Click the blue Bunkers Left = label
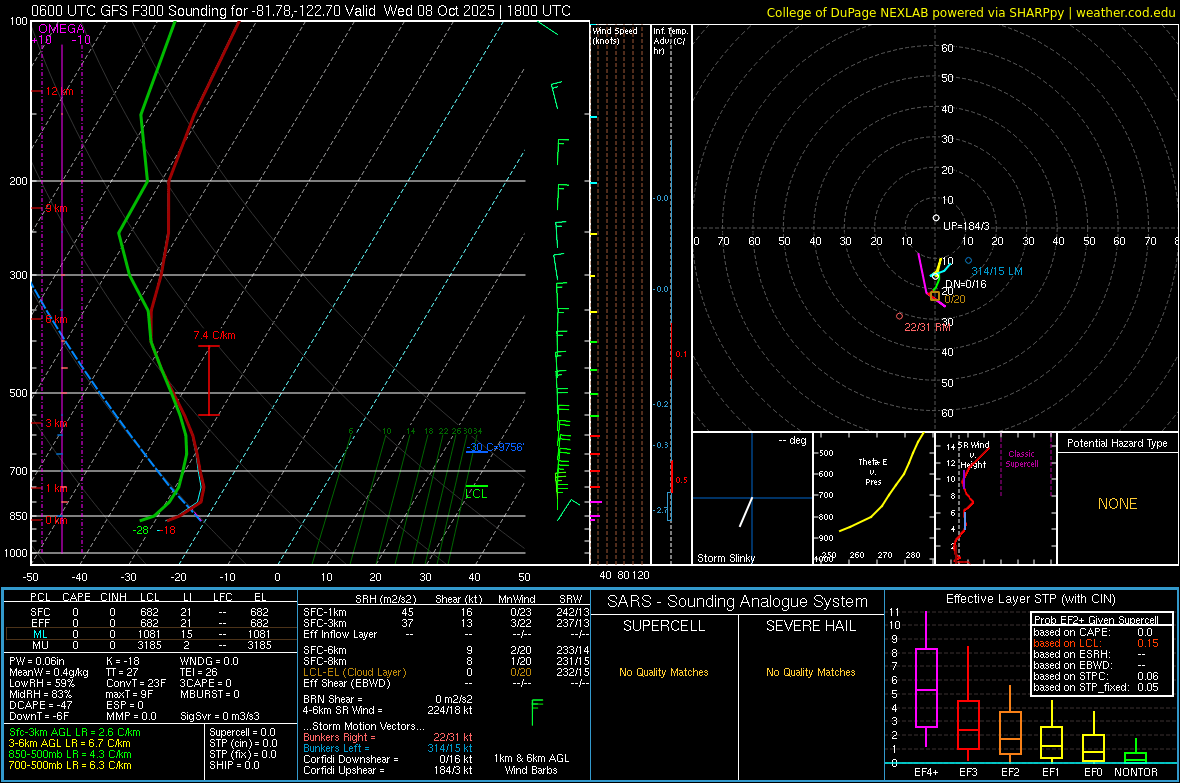 [x=336, y=748]
